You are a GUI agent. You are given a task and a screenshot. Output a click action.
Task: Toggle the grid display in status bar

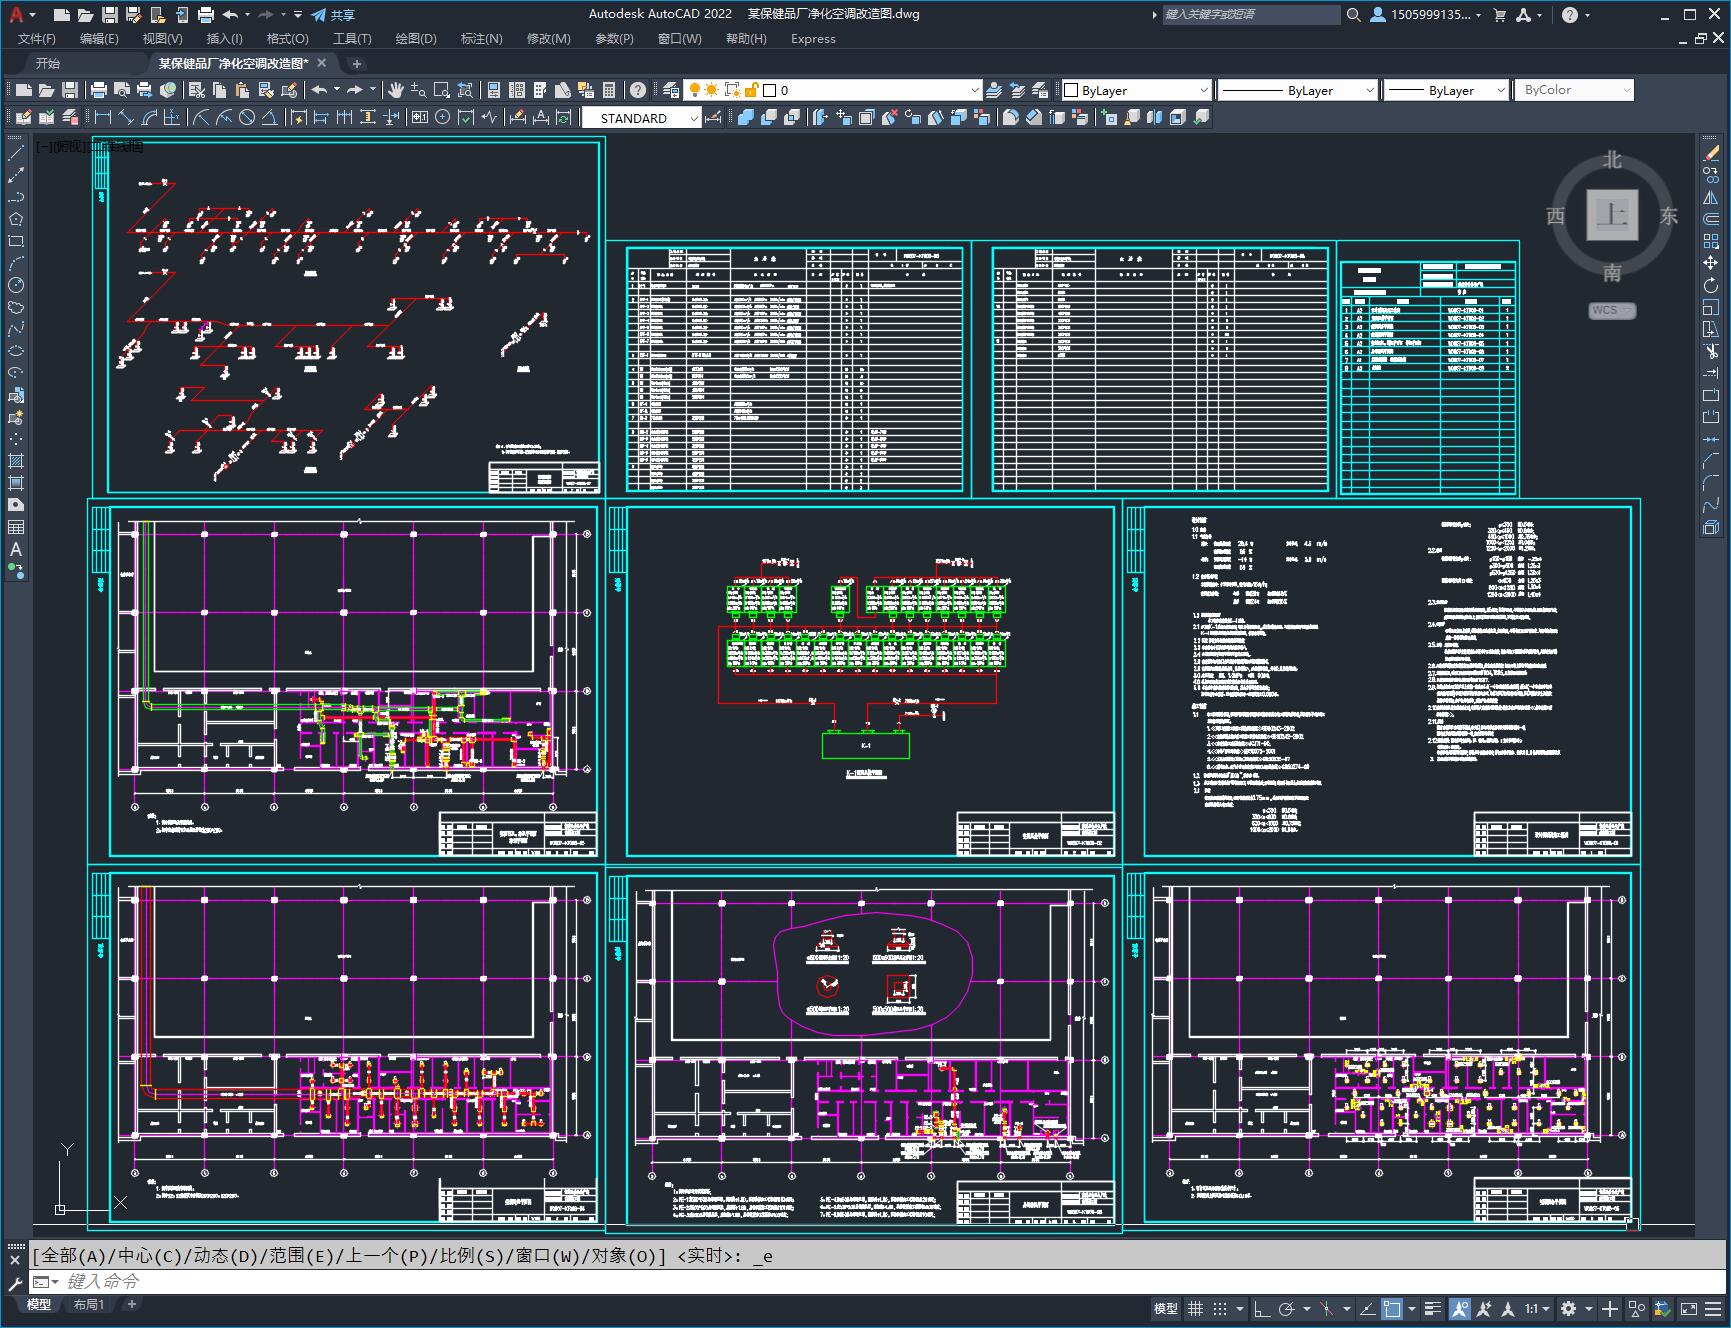coord(1195,1308)
